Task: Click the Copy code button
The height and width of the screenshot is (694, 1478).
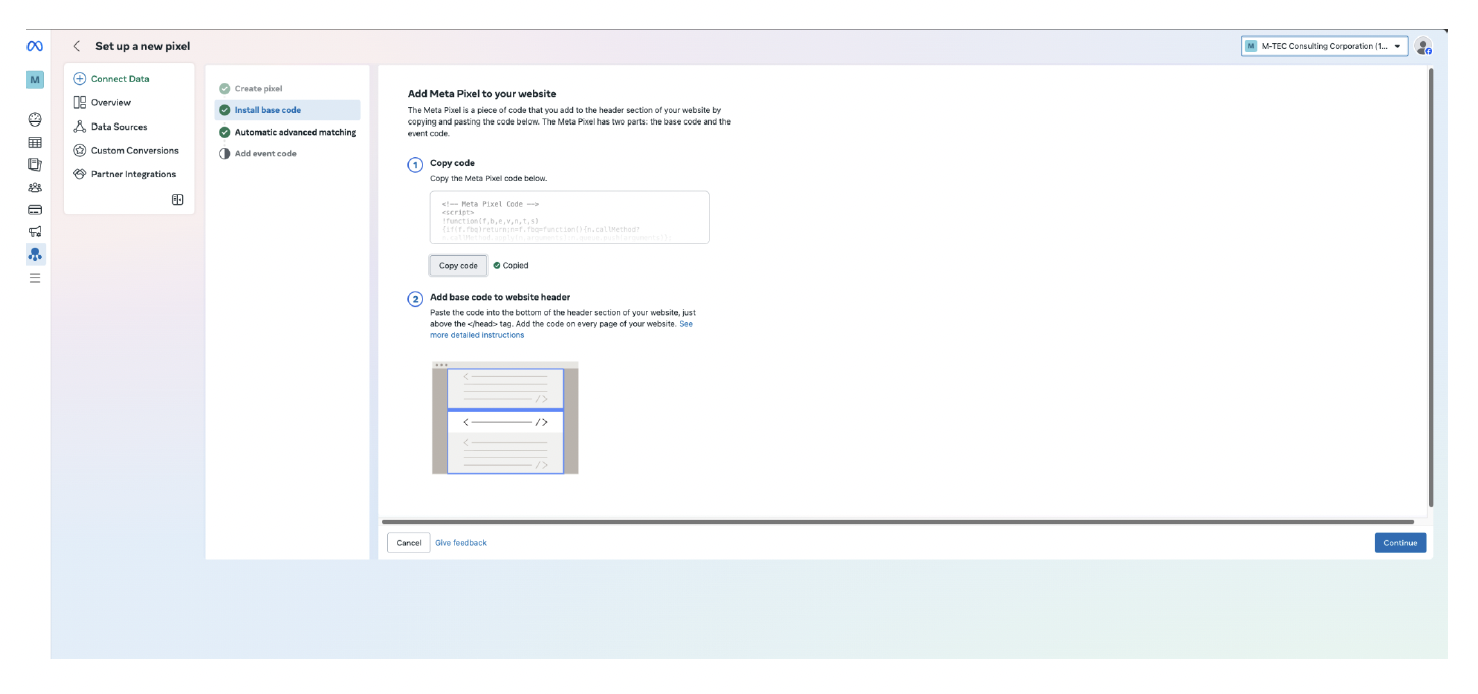Action: (459, 265)
